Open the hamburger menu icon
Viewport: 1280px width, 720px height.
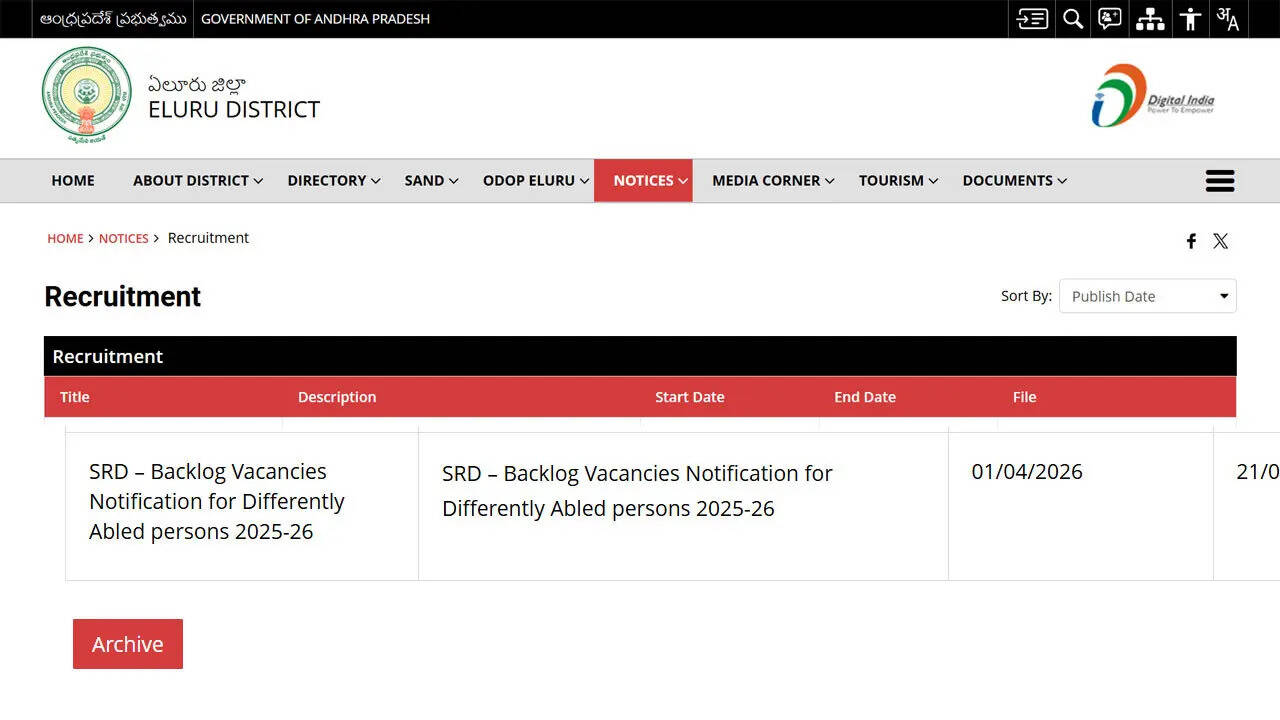click(1220, 181)
